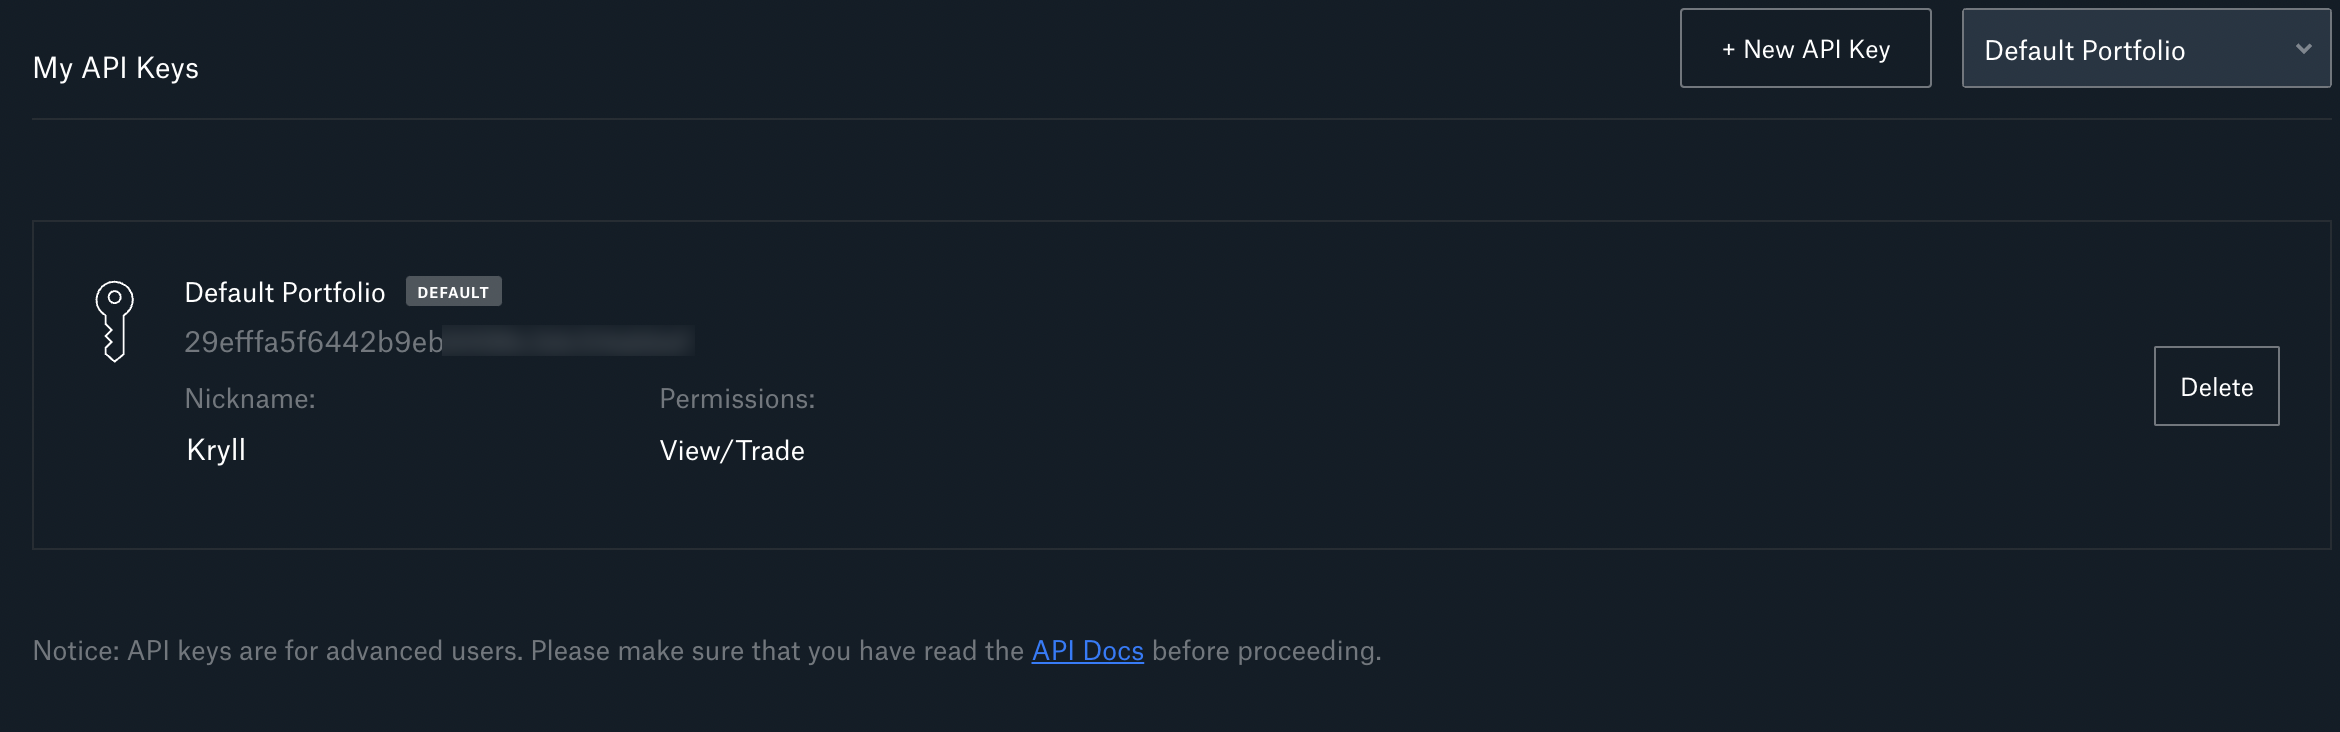Delete the Kryll API key
This screenshot has height=732, width=2340.
pos(2216,386)
